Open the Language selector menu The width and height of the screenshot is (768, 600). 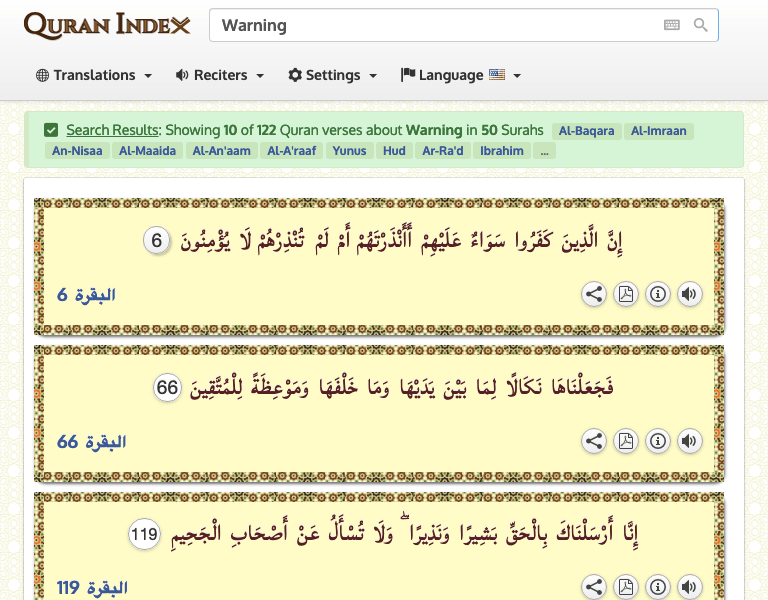(461, 75)
